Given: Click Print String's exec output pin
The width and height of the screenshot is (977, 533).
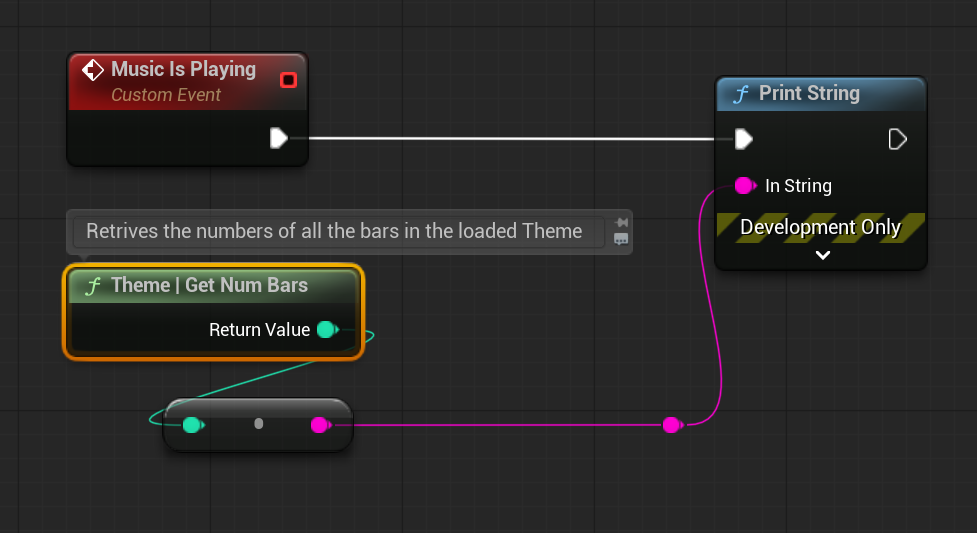Looking at the screenshot, I should click(x=897, y=139).
